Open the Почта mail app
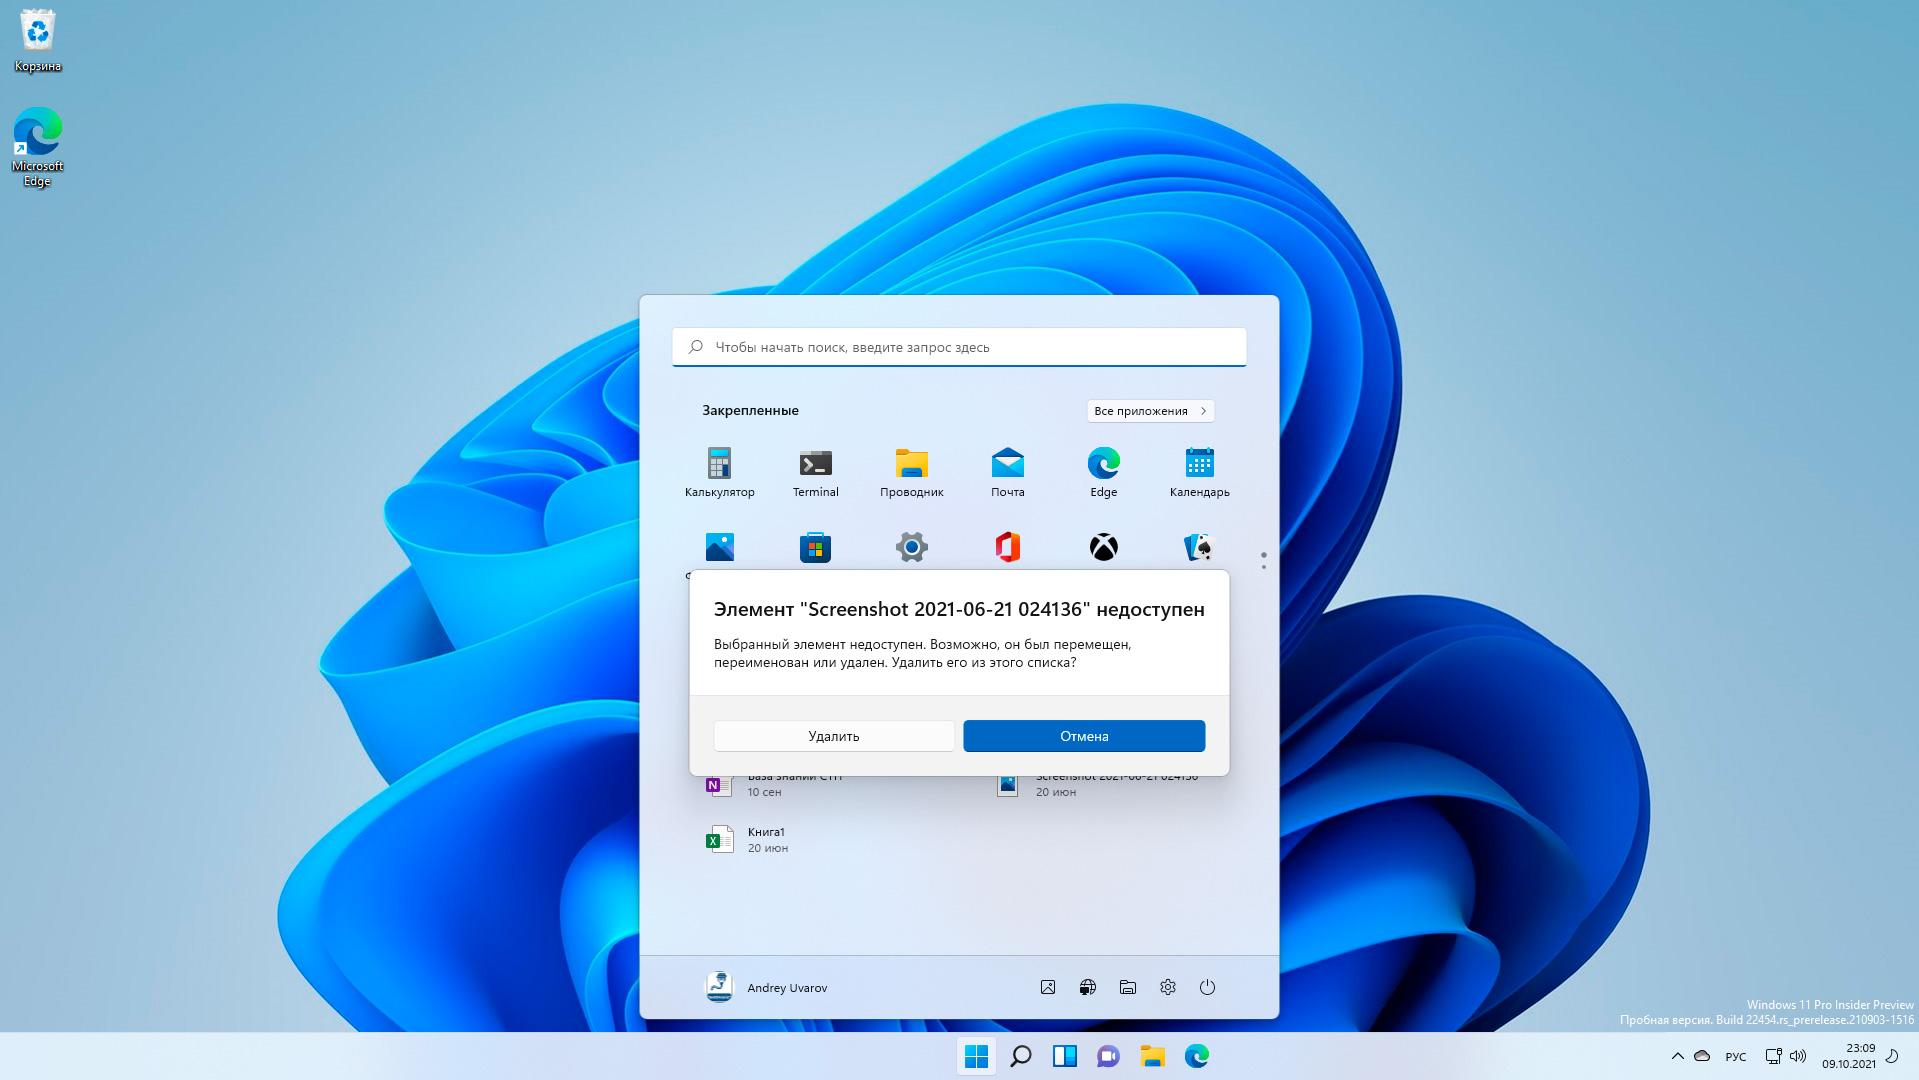 (1007, 471)
